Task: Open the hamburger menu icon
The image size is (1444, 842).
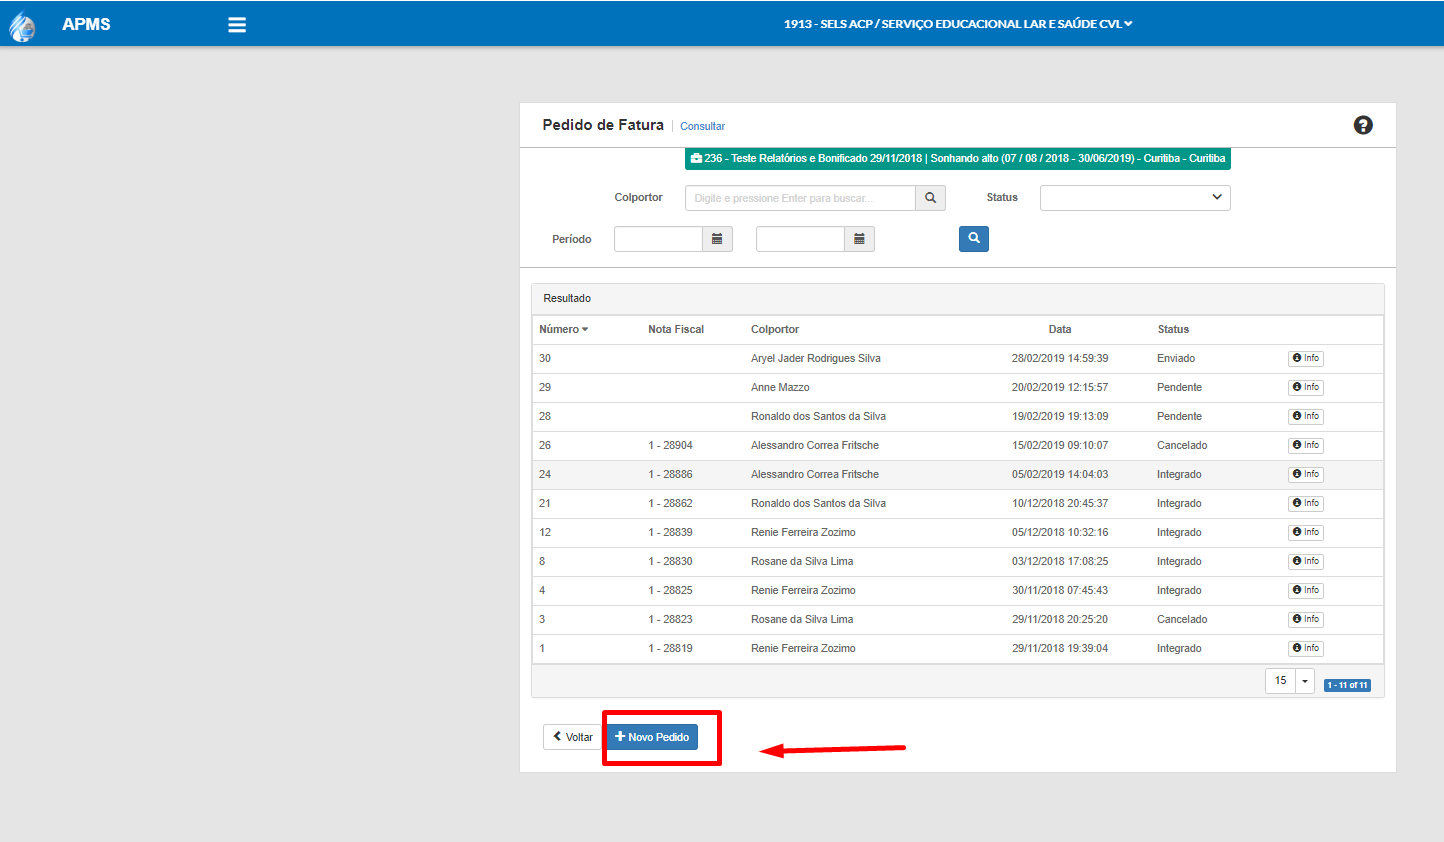Action: pos(237,25)
